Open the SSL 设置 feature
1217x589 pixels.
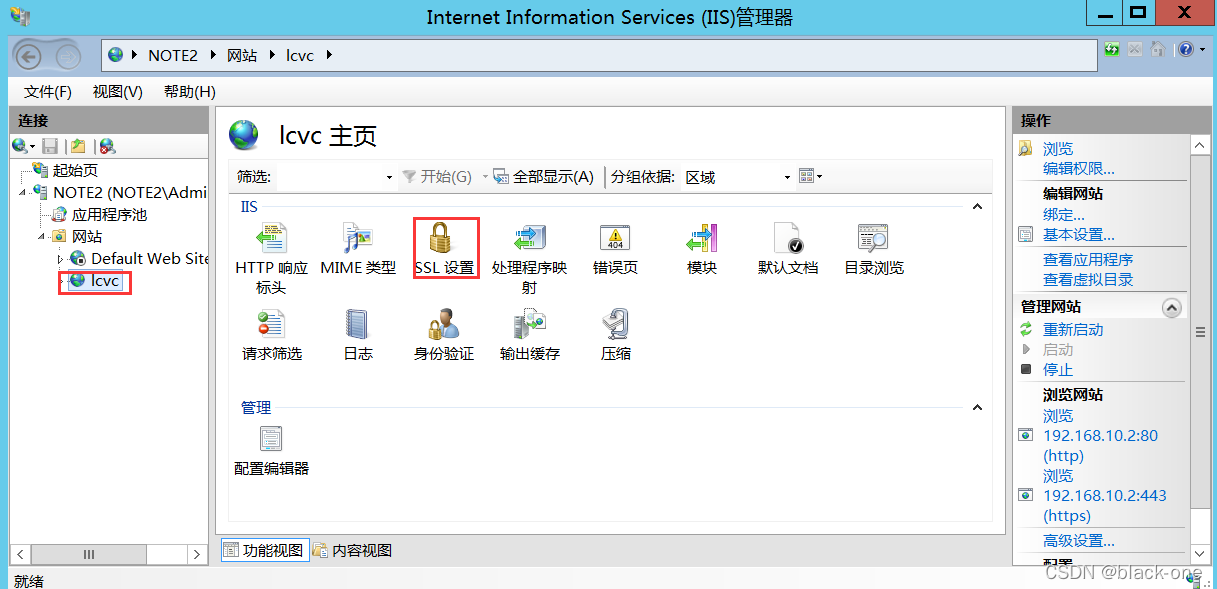click(444, 249)
